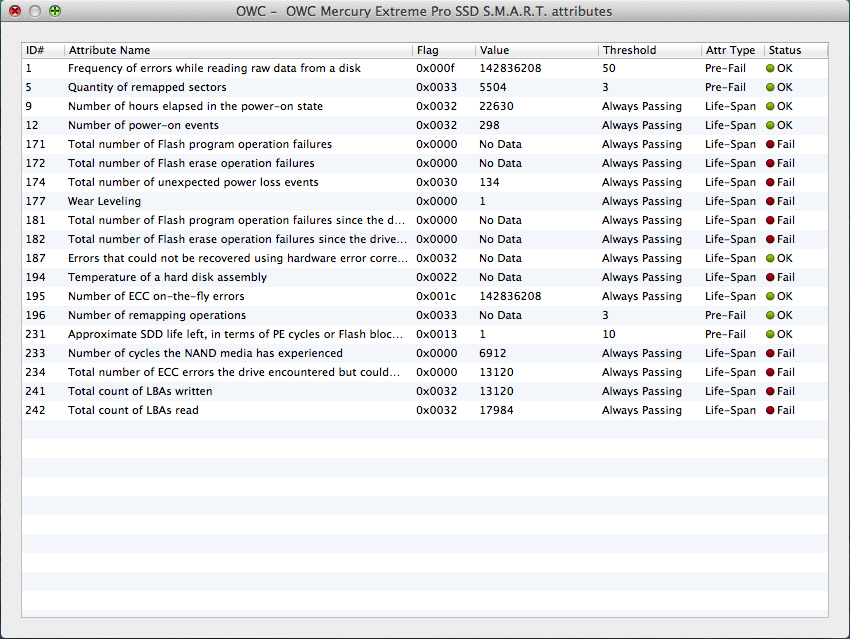Click the value 134 for power loss events
850x639 pixels.
(x=489, y=182)
